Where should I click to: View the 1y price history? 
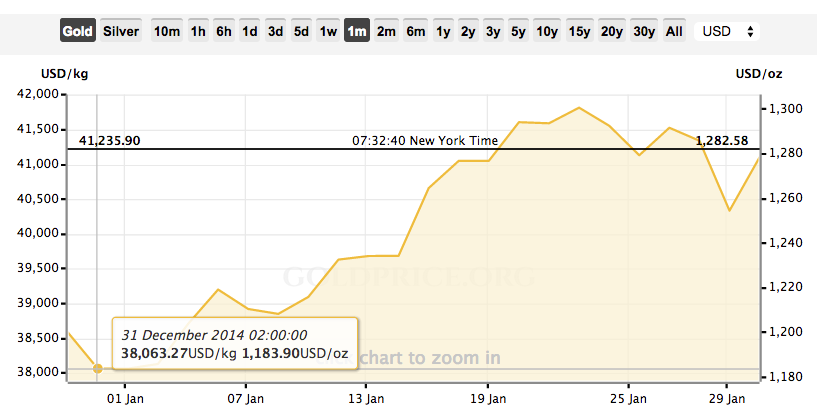coord(444,31)
